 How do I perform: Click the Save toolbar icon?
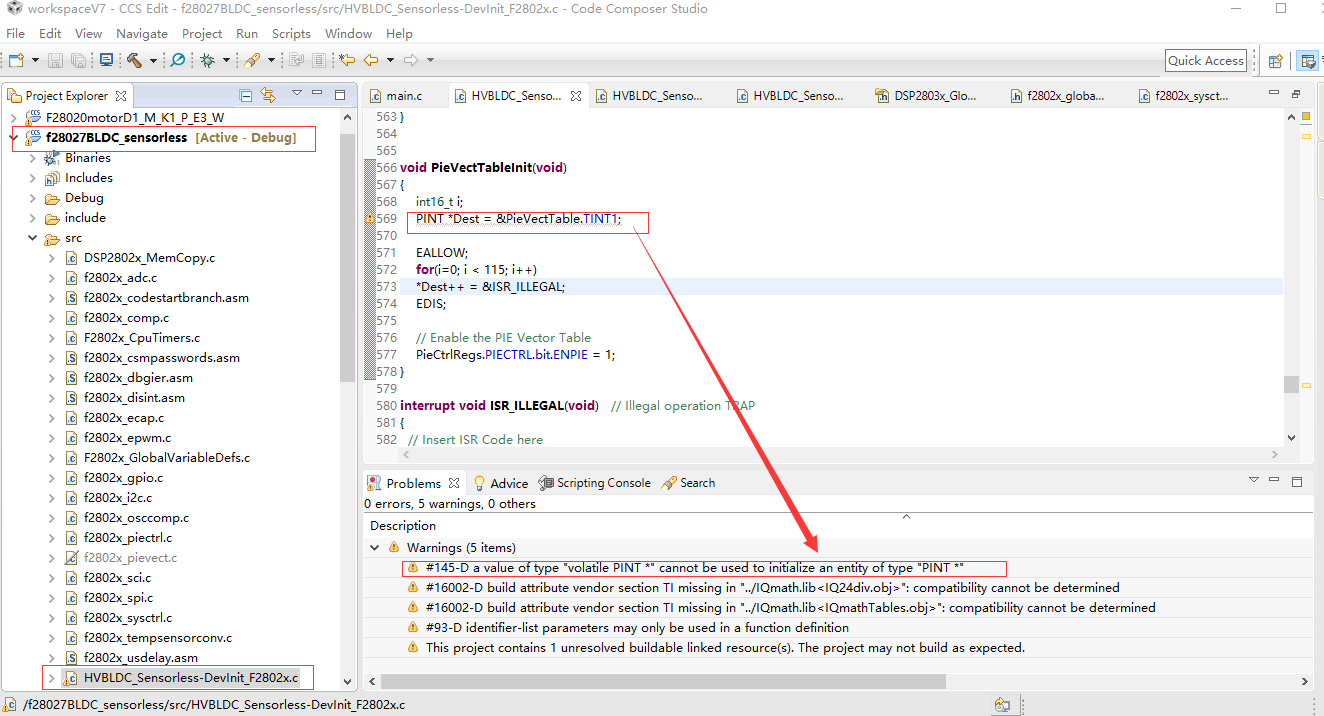pos(56,60)
